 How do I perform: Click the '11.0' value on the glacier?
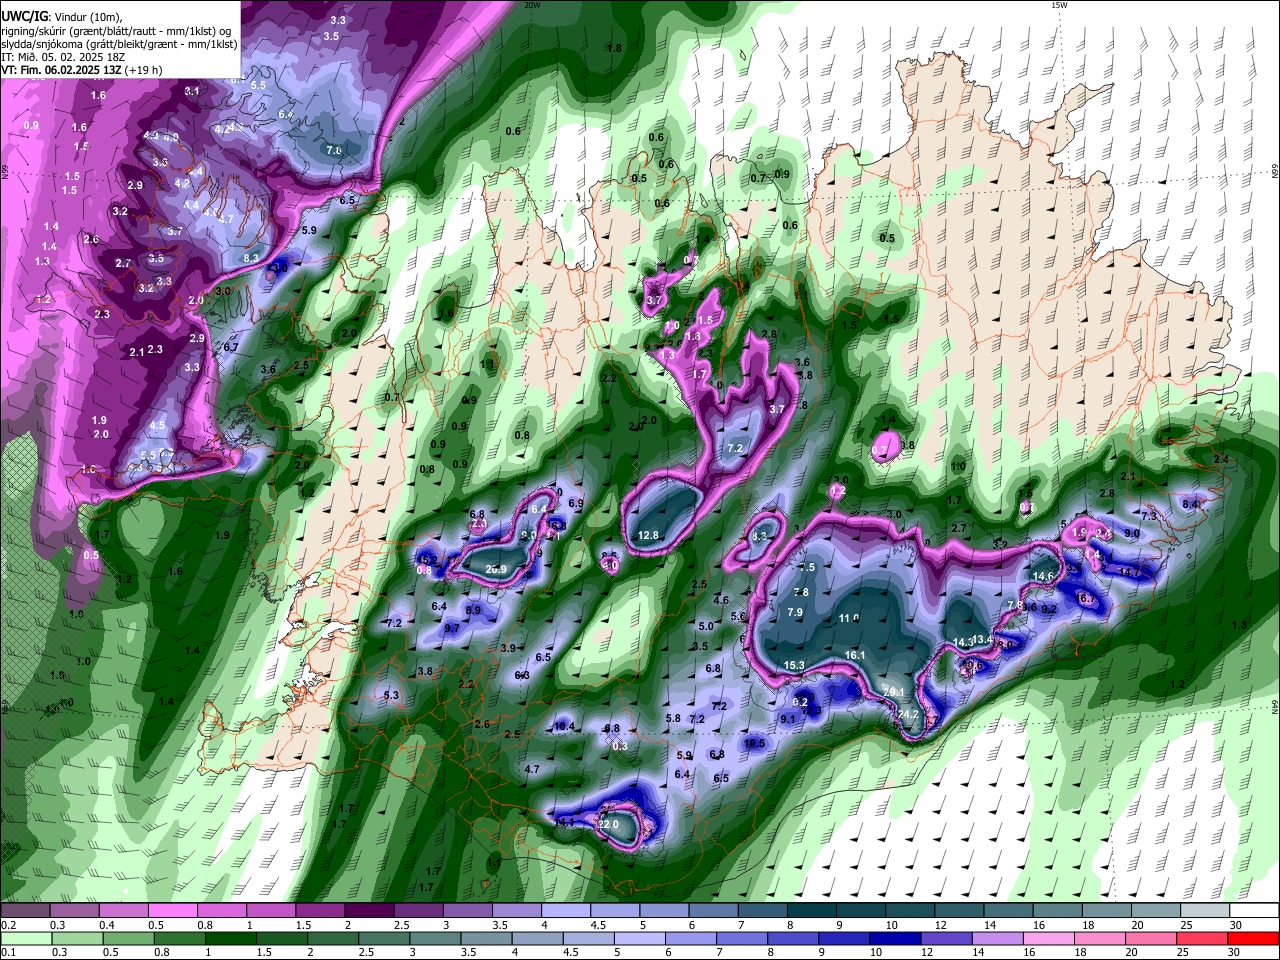coord(849,619)
